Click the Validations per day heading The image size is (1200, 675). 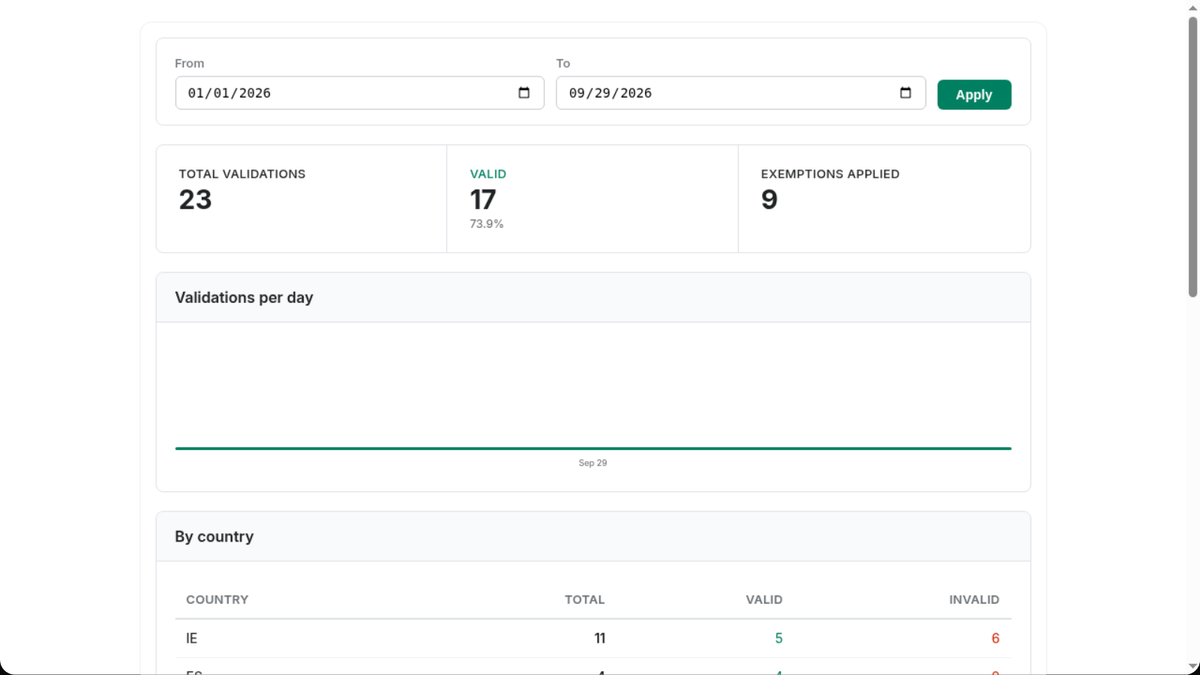point(244,297)
